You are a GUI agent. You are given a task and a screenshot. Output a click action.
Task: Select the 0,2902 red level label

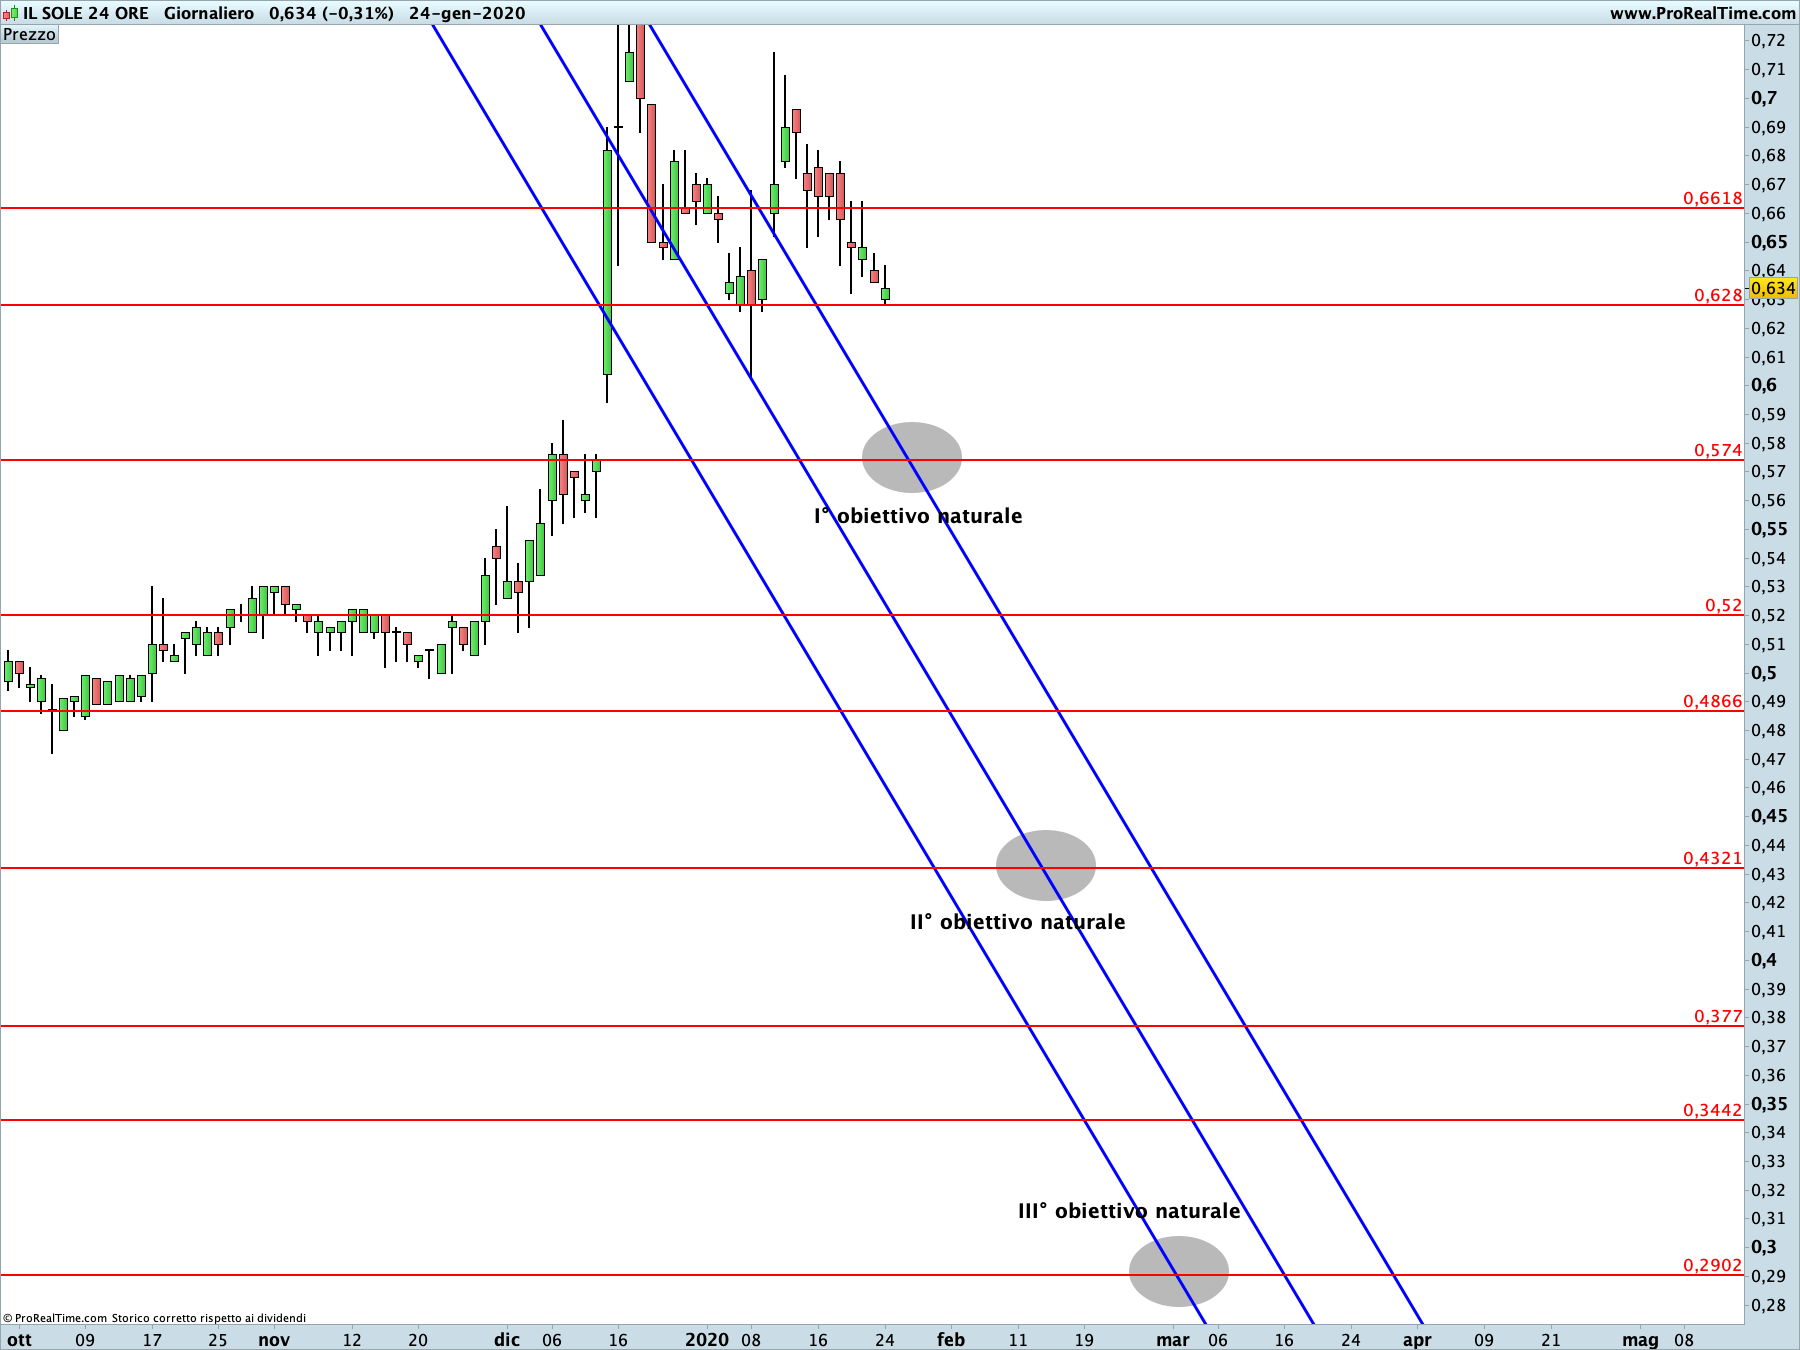pos(1713,1265)
